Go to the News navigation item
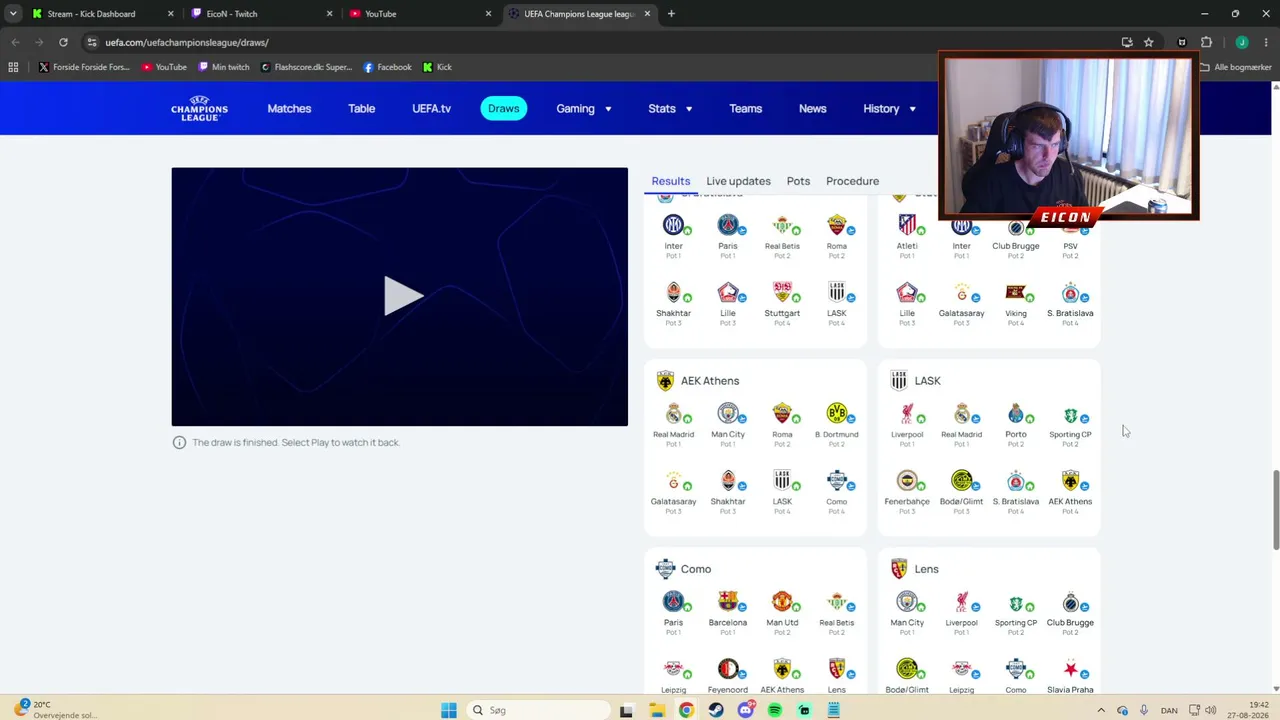This screenshot has height=720, width=1280. tap(812, 108)
